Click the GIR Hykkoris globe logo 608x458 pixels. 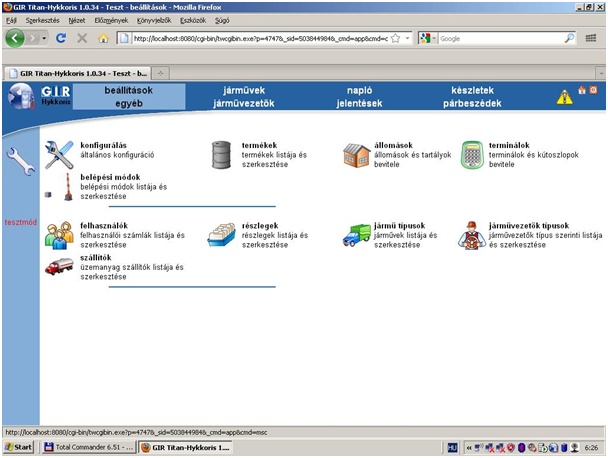click(21, 97)
